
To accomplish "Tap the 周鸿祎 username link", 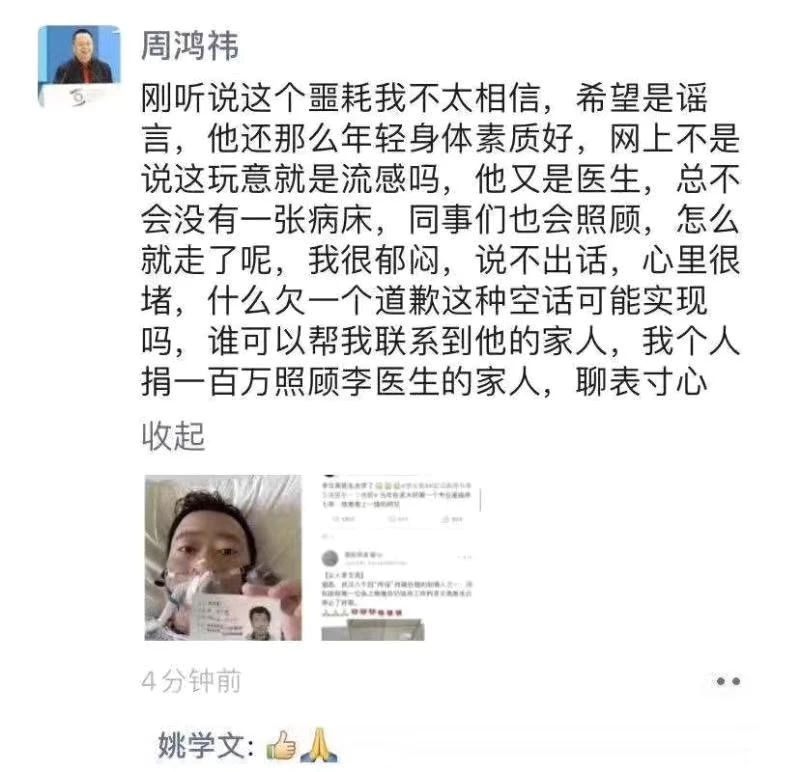I will (190, 46).
